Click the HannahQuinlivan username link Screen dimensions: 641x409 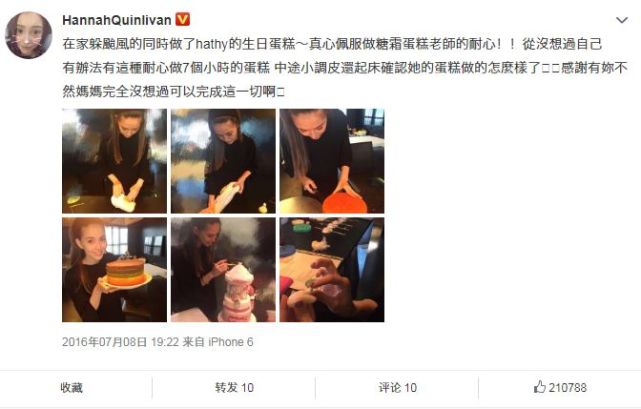click(117, 20)
